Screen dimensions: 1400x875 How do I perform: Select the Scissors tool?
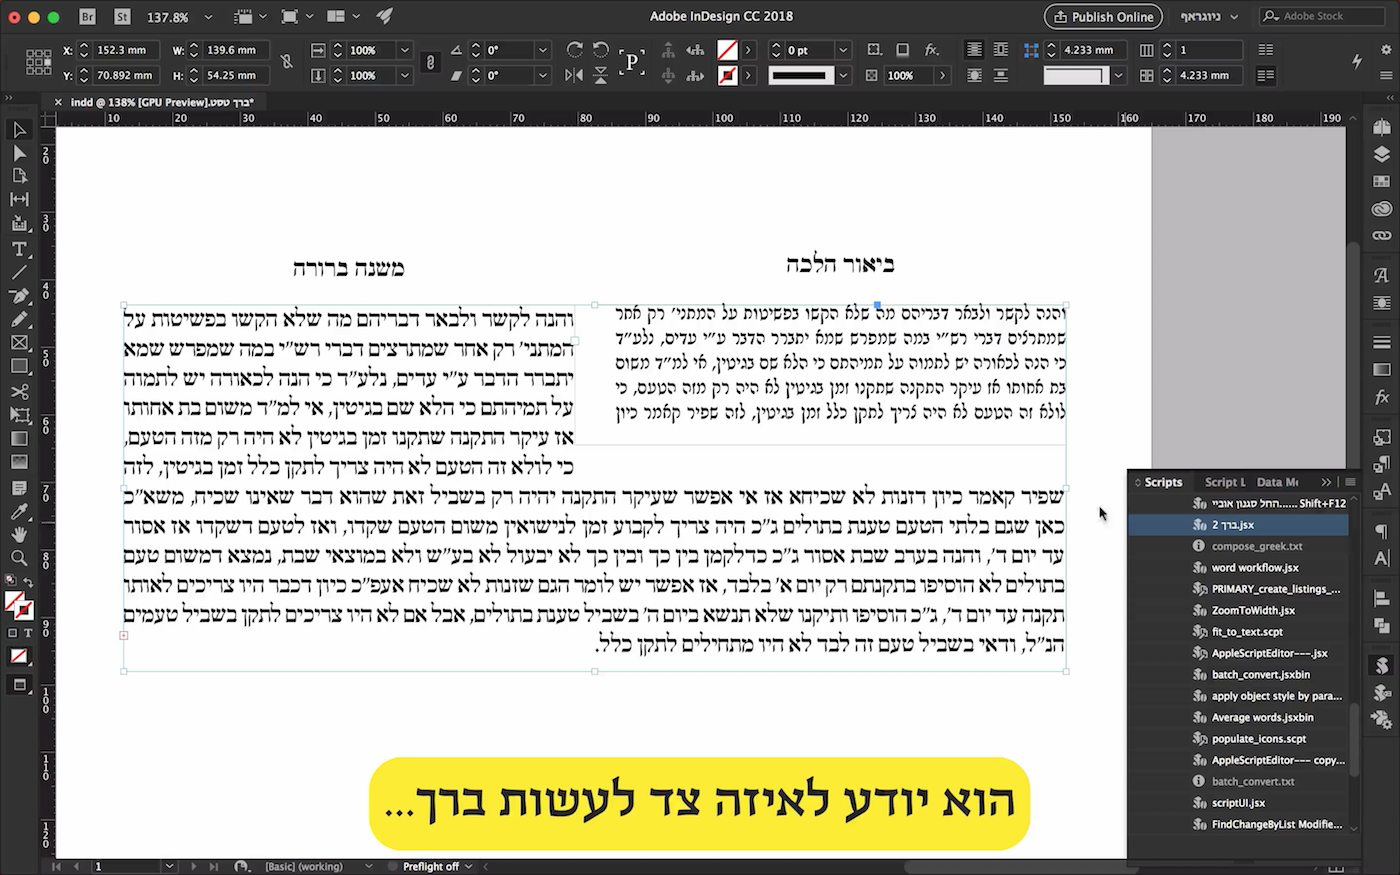pos(18,391)
